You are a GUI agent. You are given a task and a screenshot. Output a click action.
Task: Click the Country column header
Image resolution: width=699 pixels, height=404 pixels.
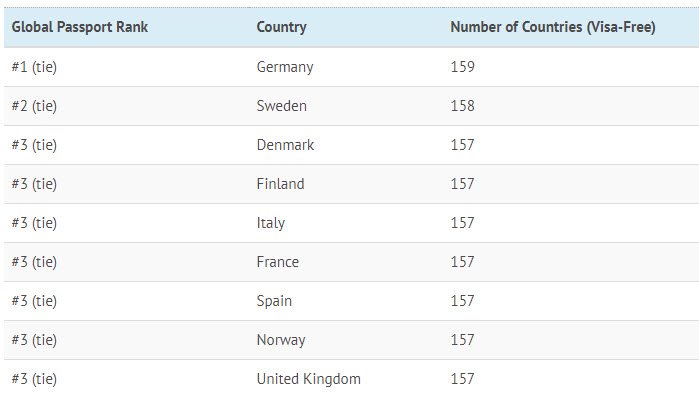281,27
